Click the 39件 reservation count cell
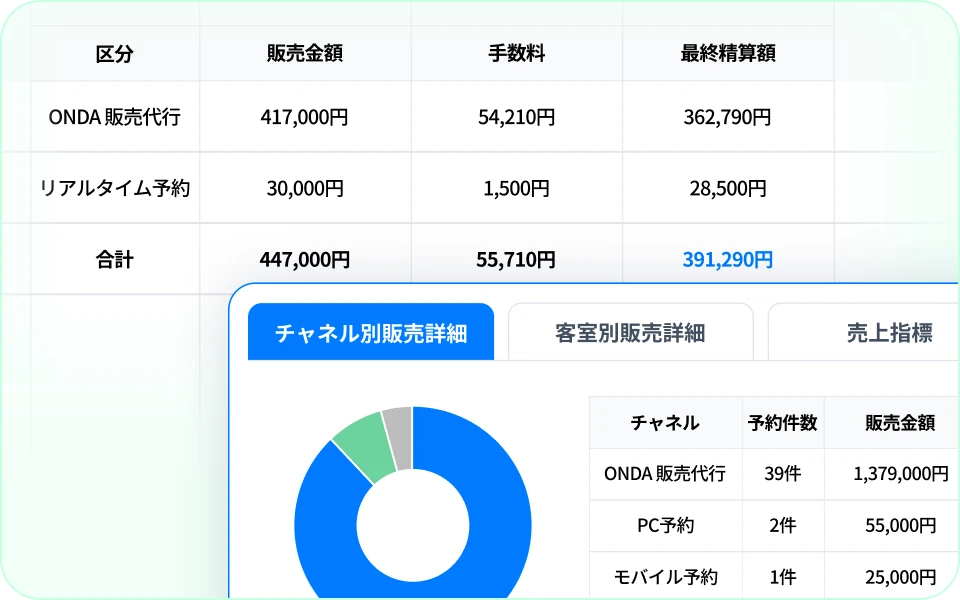Viewport: 960px width, 600px height. (782, 473)
